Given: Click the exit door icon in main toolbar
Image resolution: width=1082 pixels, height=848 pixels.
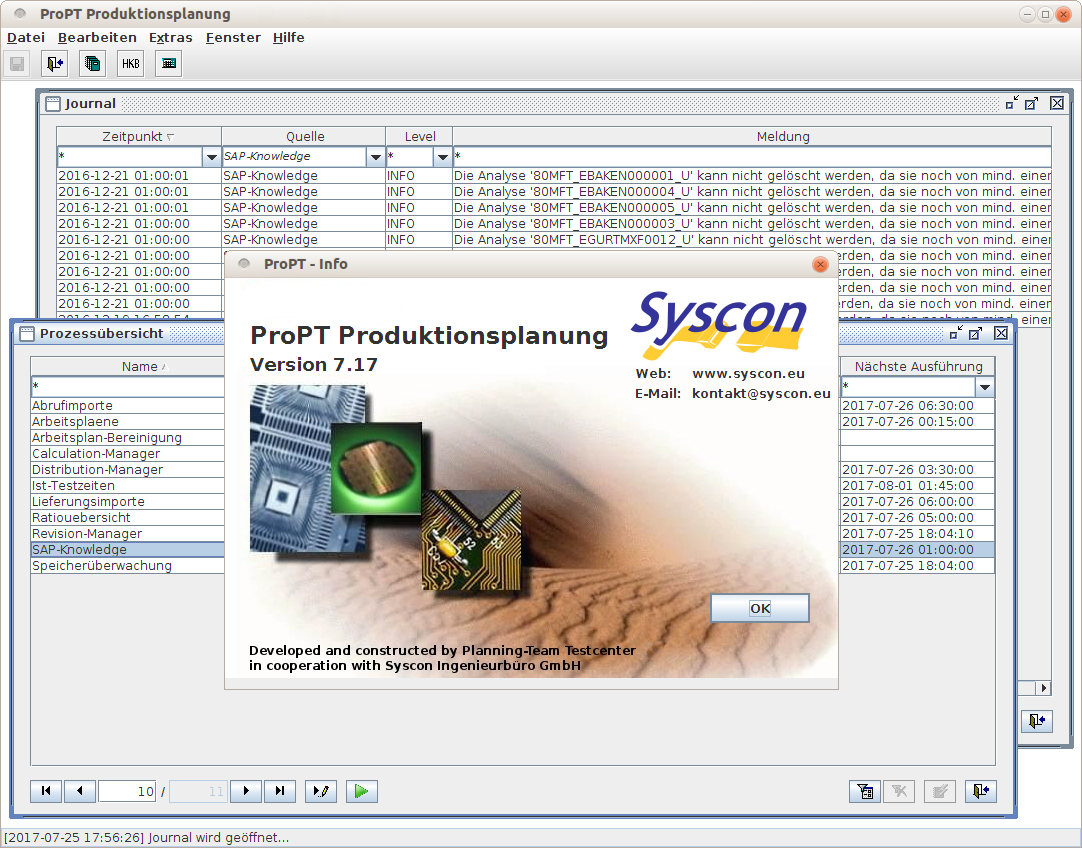Looking at the screenshot, I should 55,64.
